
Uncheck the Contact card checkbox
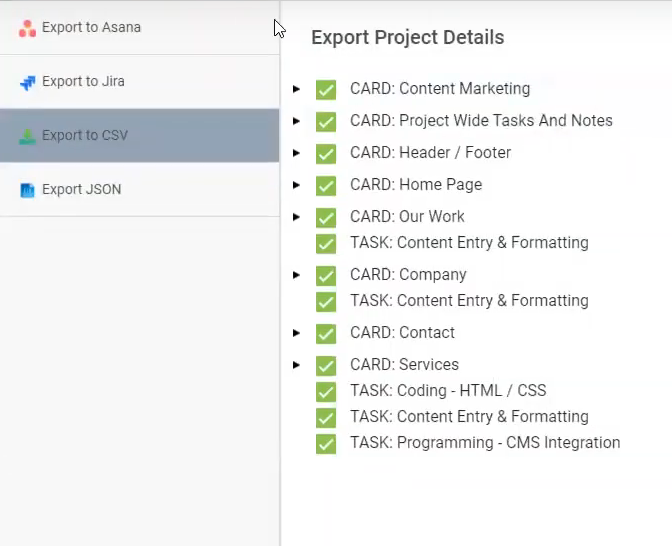point(326,333)
